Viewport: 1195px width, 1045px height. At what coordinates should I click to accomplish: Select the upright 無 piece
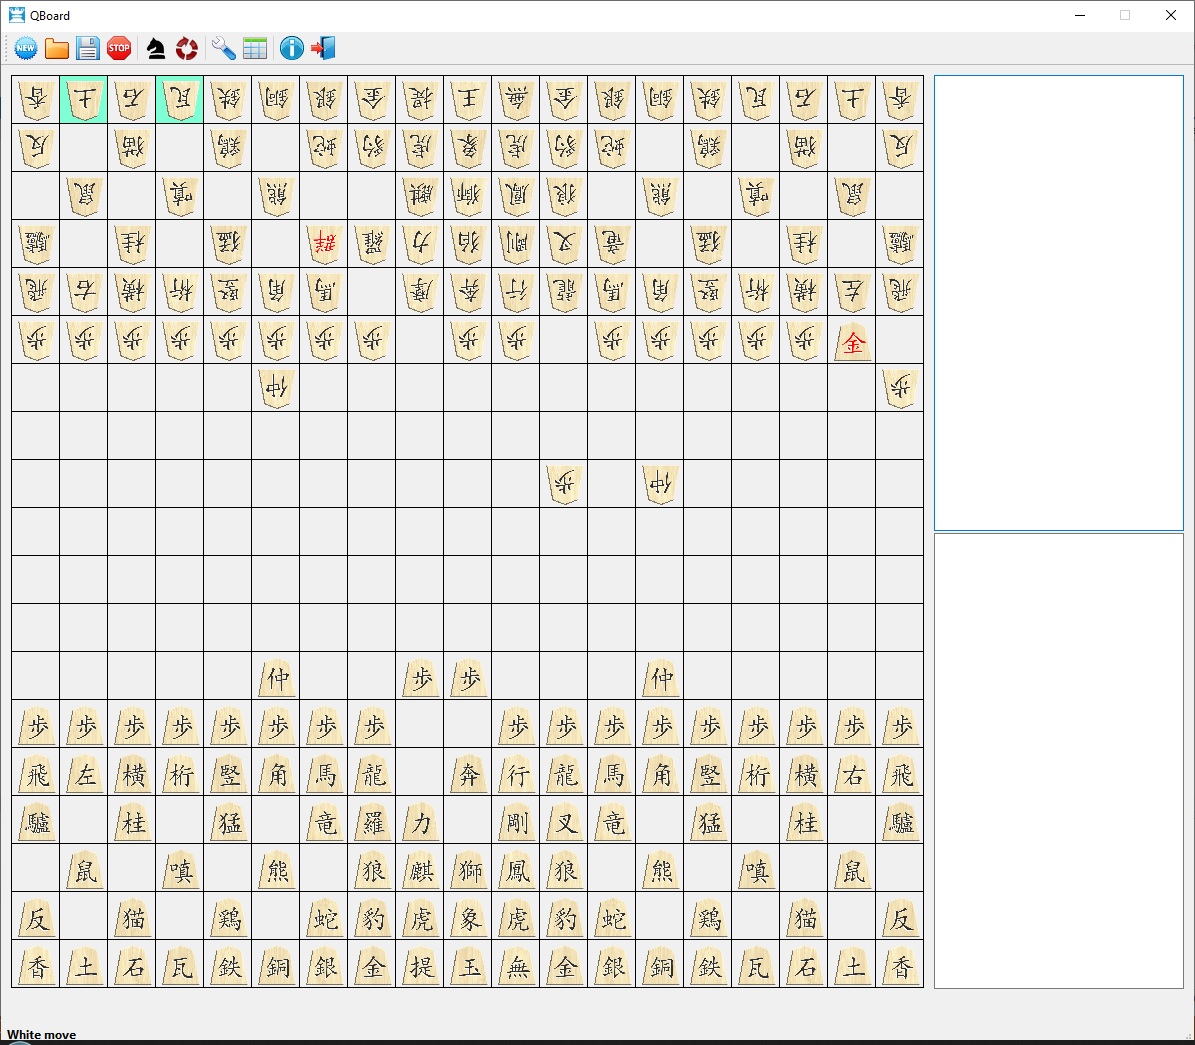(516, 964)
